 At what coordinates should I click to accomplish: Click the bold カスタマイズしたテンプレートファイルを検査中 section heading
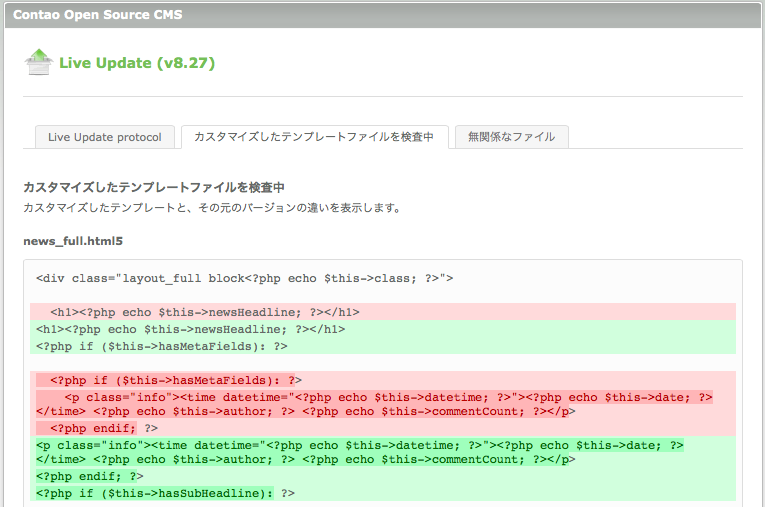click(154, 187)
